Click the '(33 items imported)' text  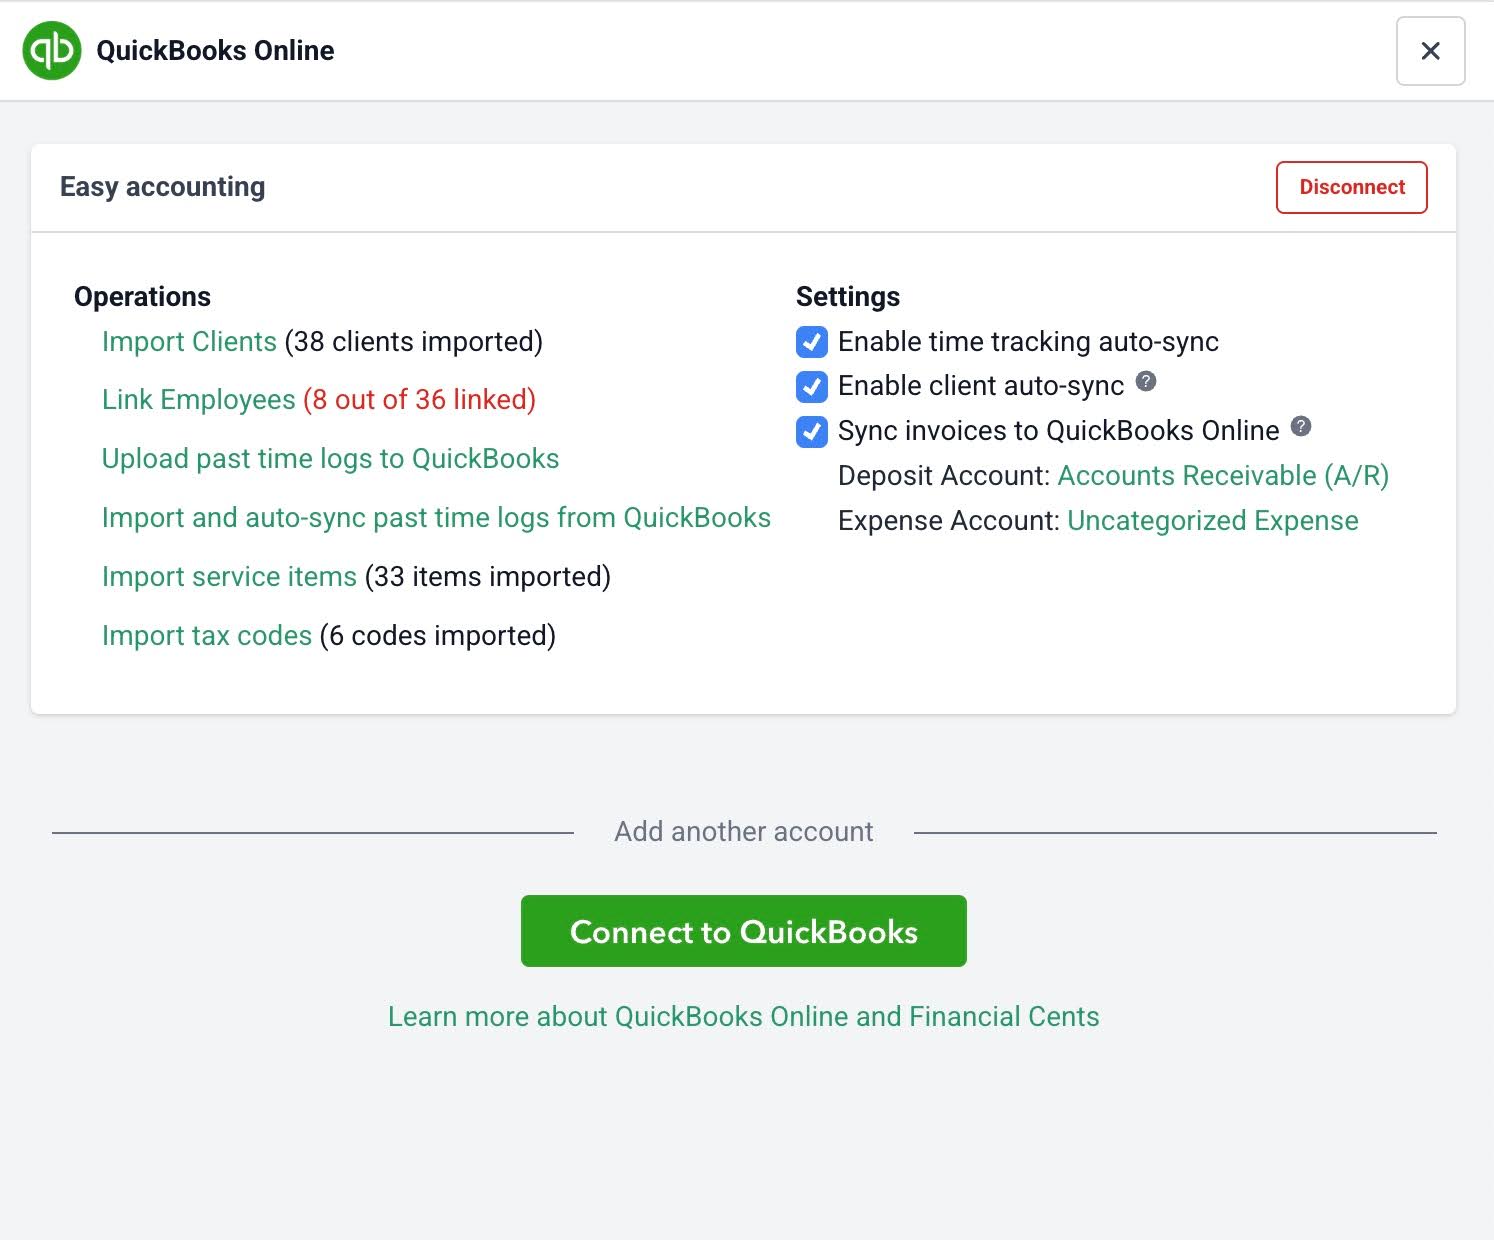coord(488,577)
